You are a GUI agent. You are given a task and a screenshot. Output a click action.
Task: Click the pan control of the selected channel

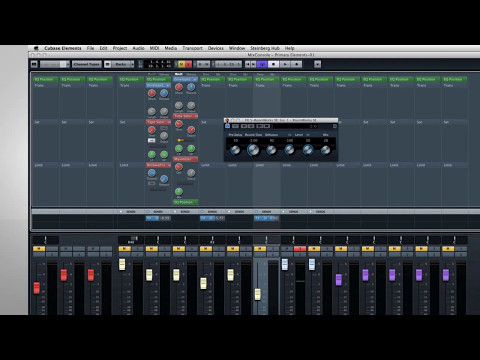point(266,240)
